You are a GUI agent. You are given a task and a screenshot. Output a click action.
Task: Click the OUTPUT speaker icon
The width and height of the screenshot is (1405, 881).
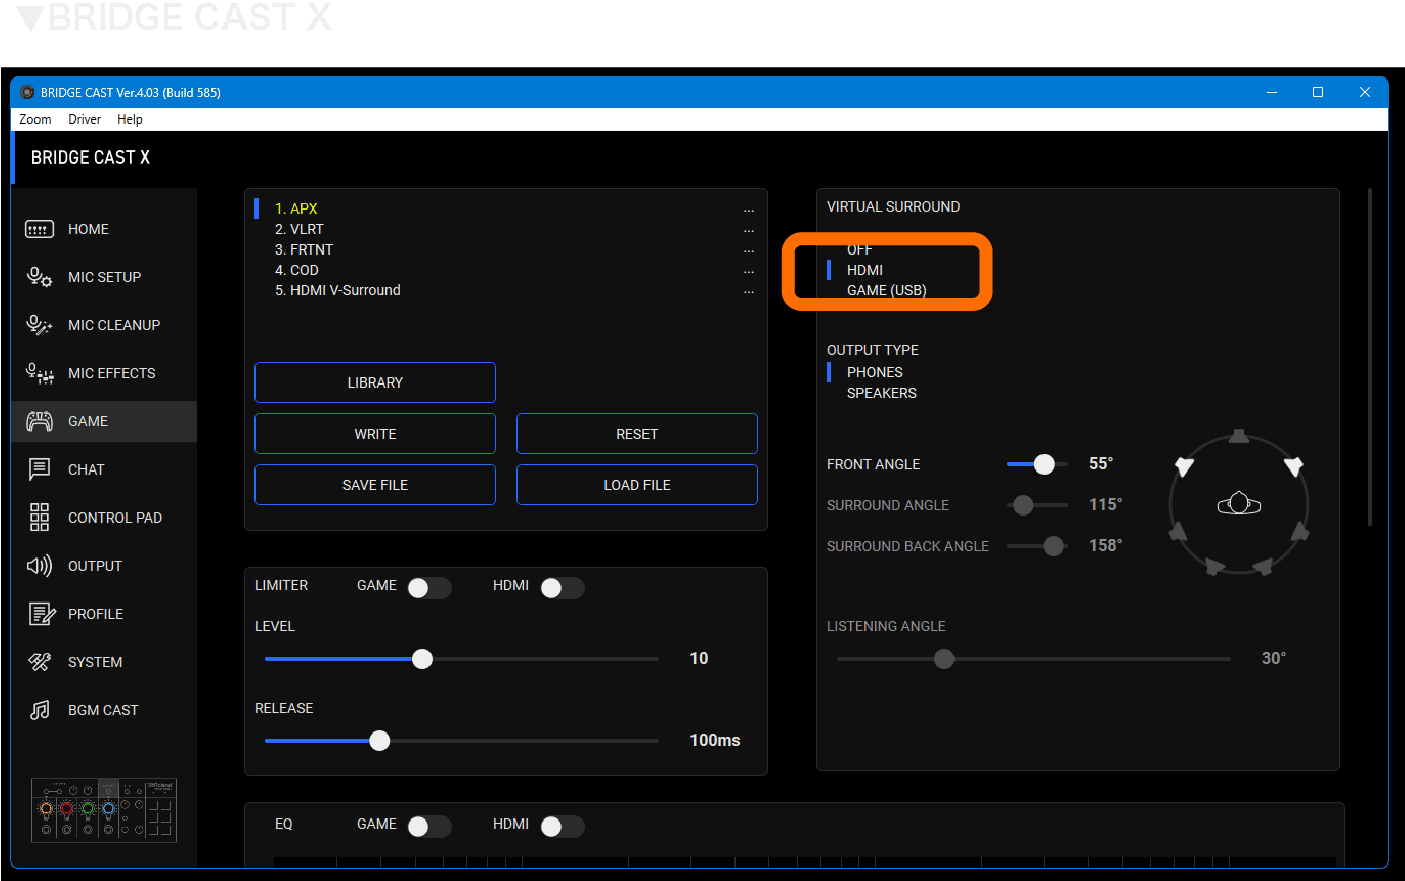pyautogui.click(x=39, y=566)
